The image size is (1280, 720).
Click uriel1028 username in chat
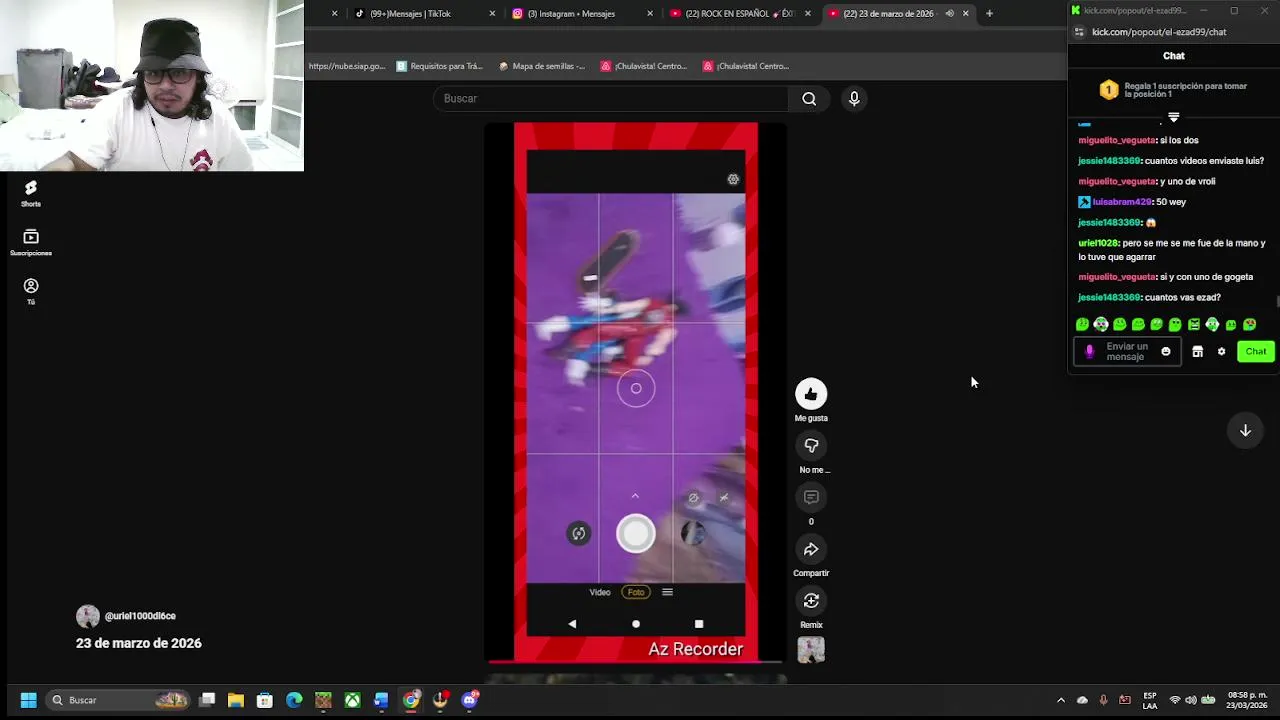(1098, 243)
